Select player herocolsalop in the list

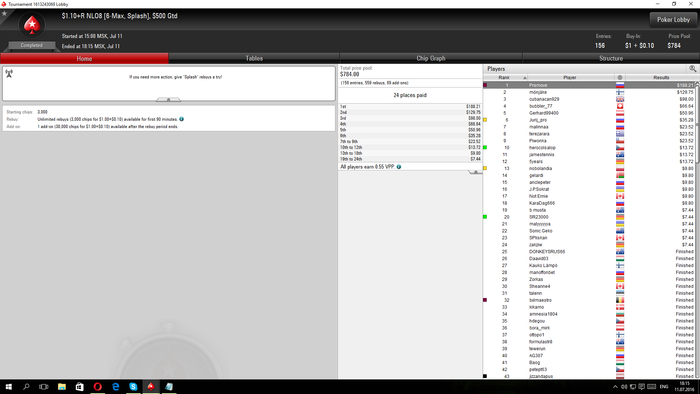589,148
